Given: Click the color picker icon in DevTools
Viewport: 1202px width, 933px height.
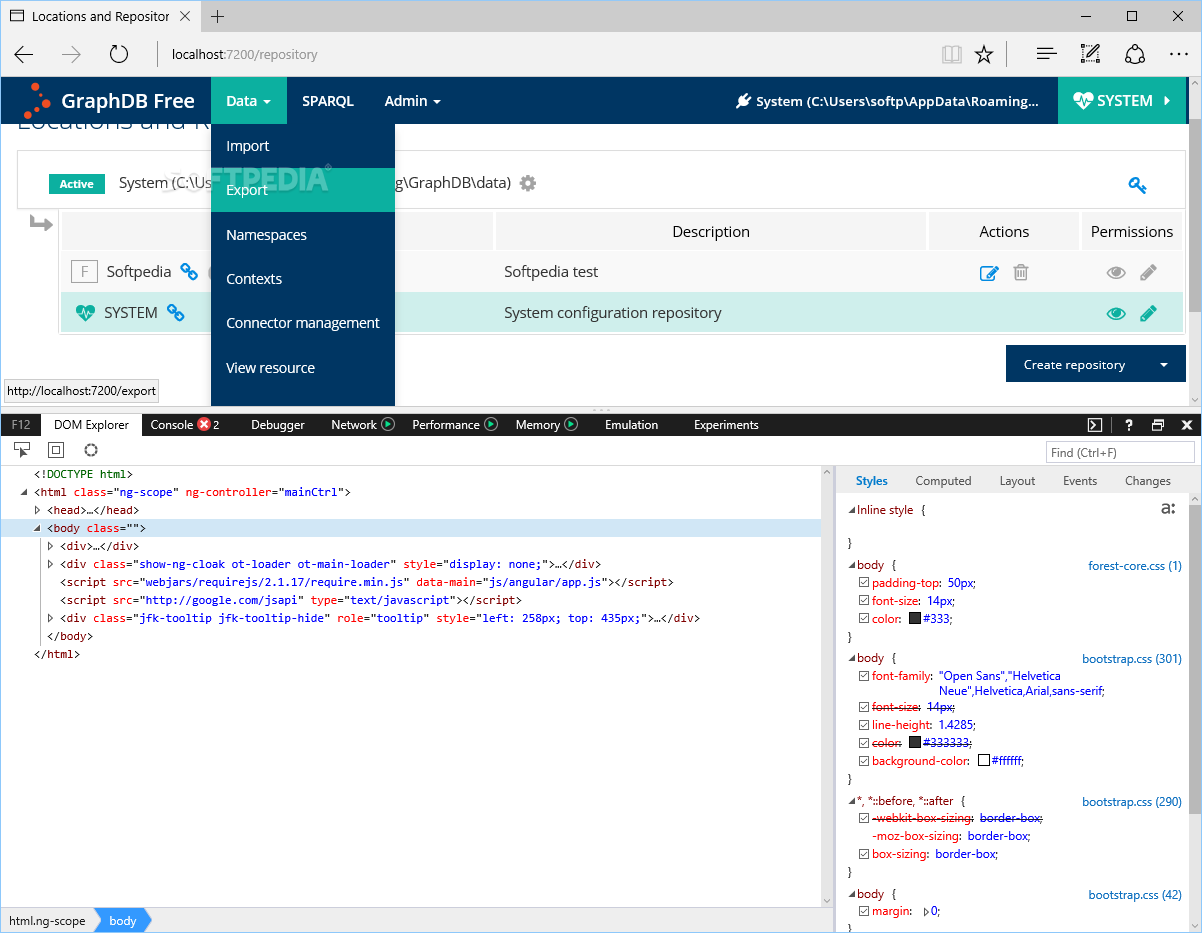Looking at the screenshot, I should (91, 450).
